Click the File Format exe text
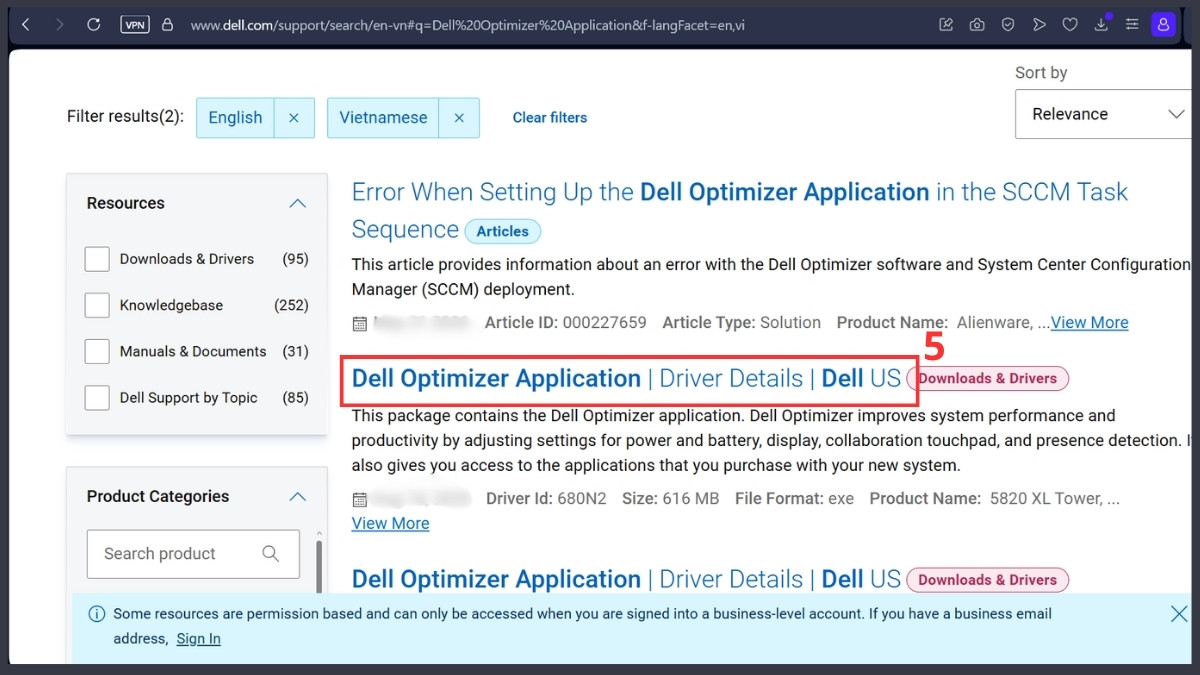This screenshot has height=675, width=1200. pos(795,498)
